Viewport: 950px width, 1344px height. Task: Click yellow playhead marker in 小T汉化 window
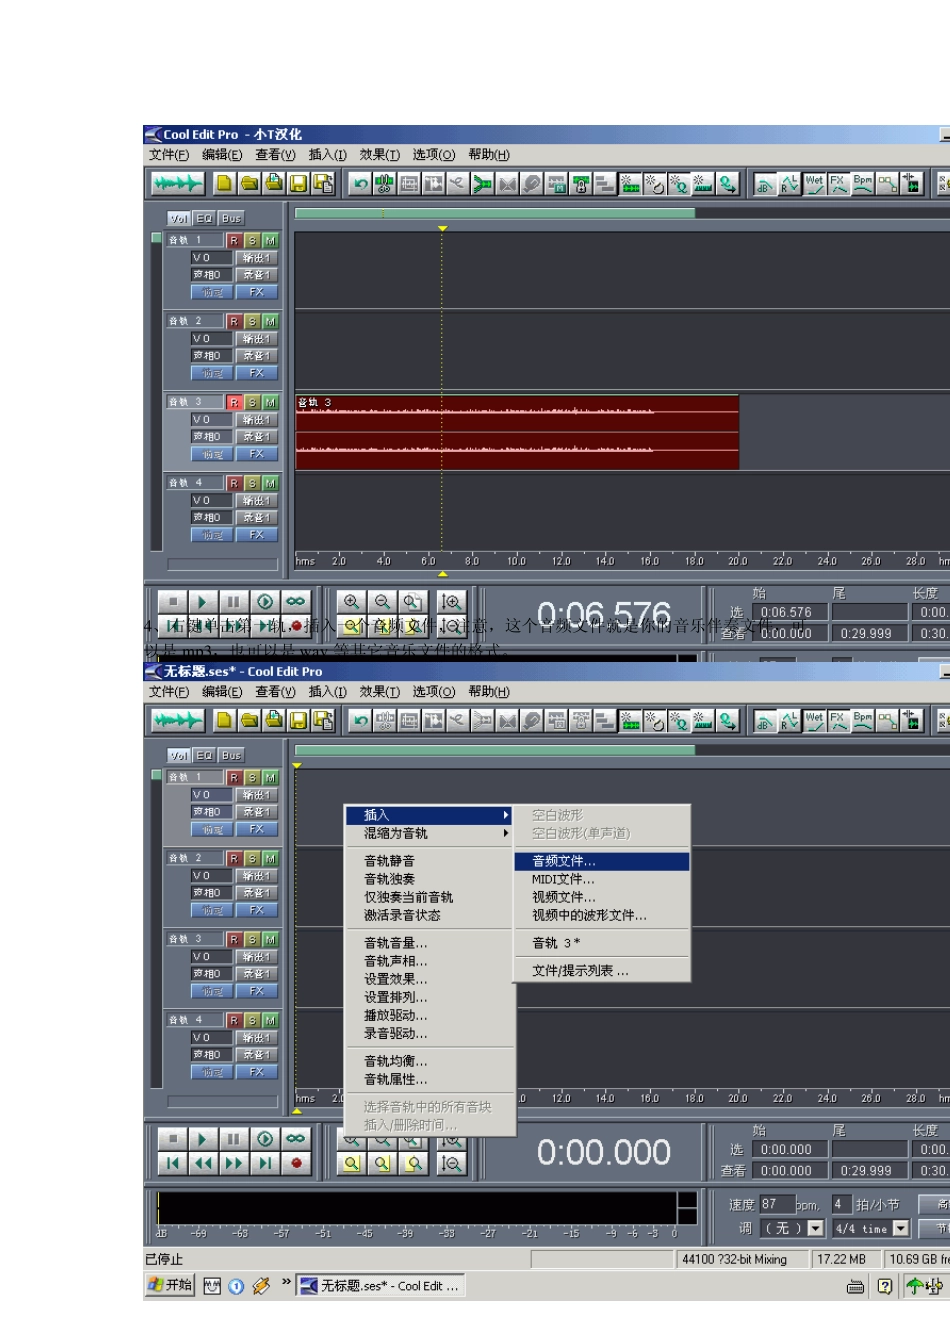tap(442, 229)
